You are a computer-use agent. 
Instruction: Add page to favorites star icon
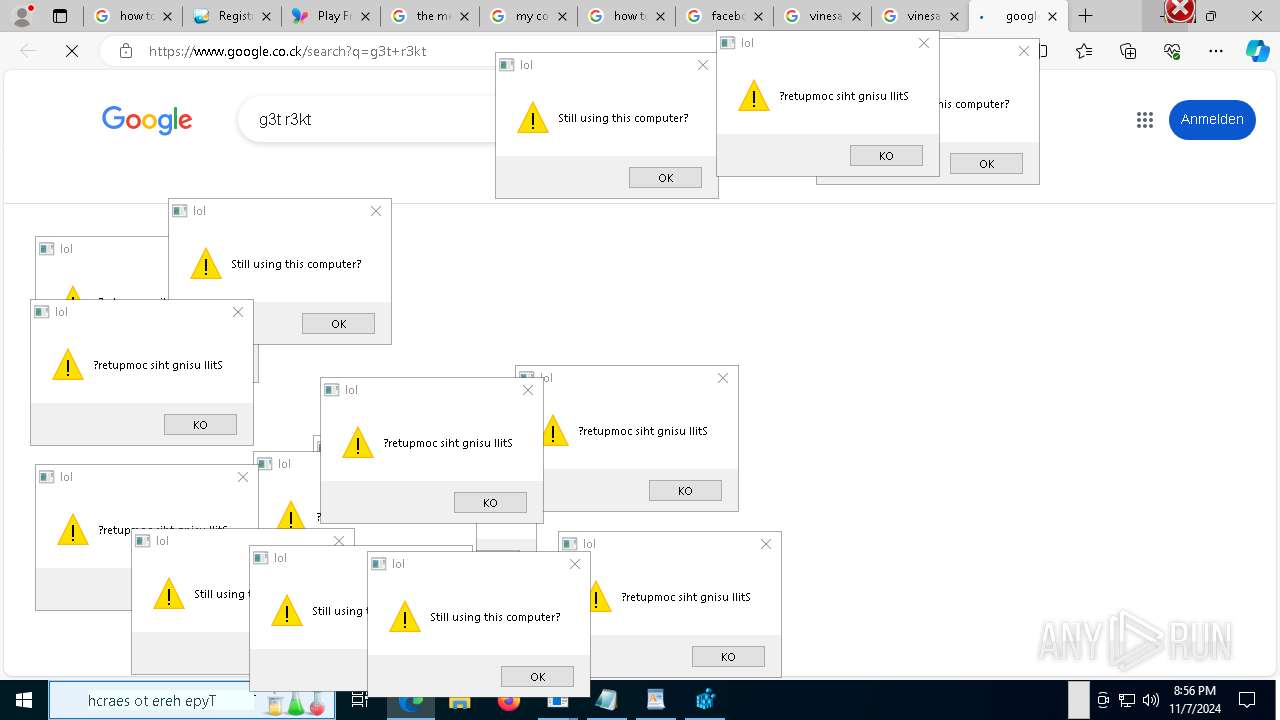[x=1084, y=51]
